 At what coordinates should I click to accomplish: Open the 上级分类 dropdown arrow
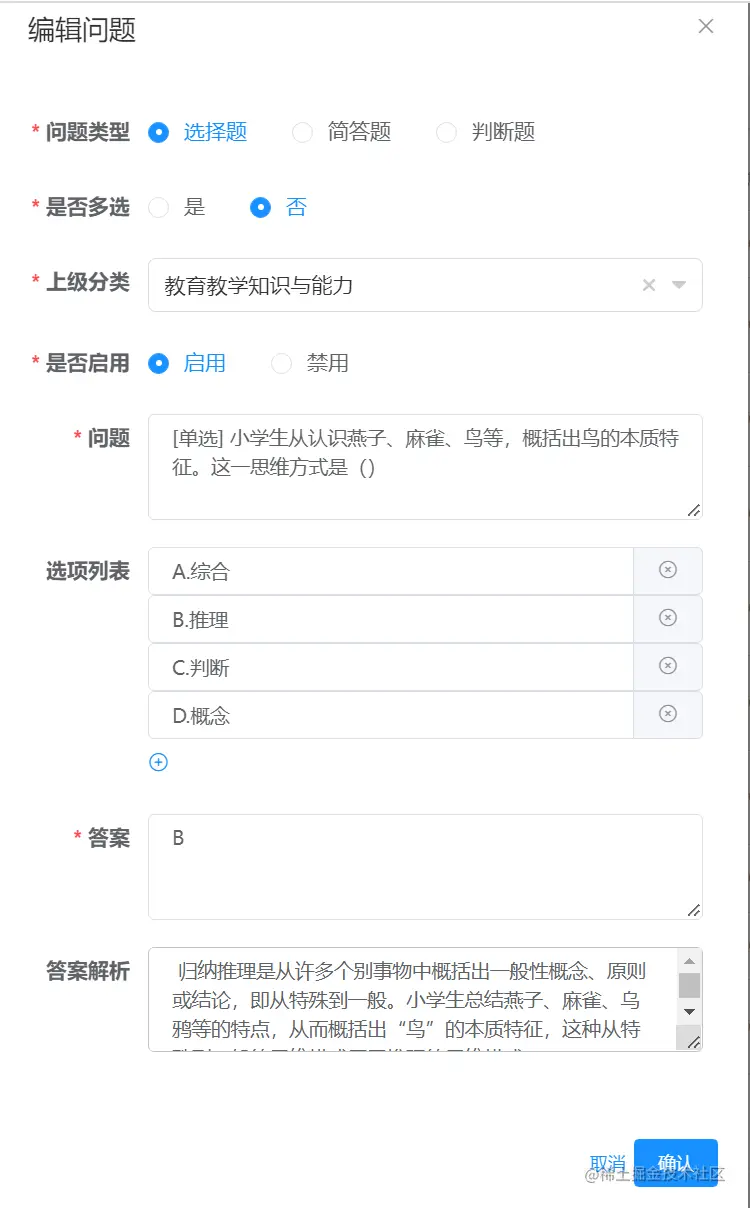point(679,285)
